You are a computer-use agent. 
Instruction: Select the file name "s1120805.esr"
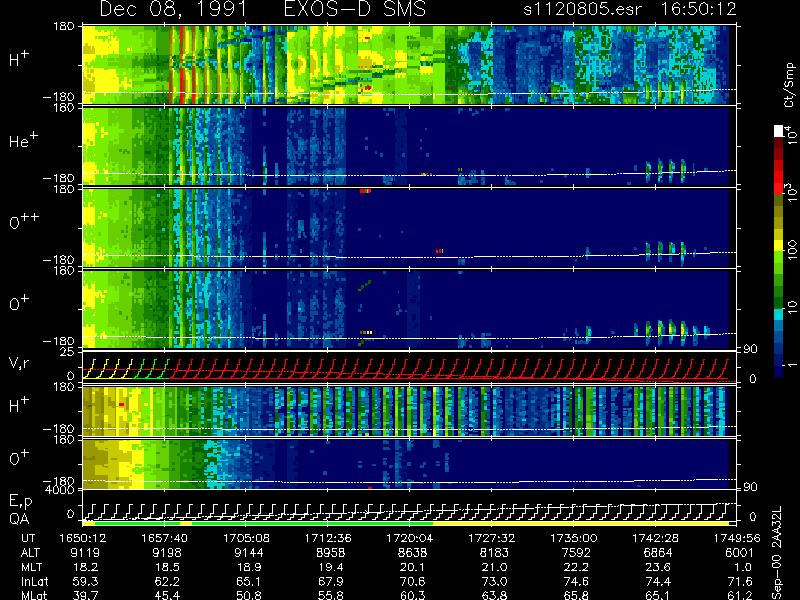(582, 10)
